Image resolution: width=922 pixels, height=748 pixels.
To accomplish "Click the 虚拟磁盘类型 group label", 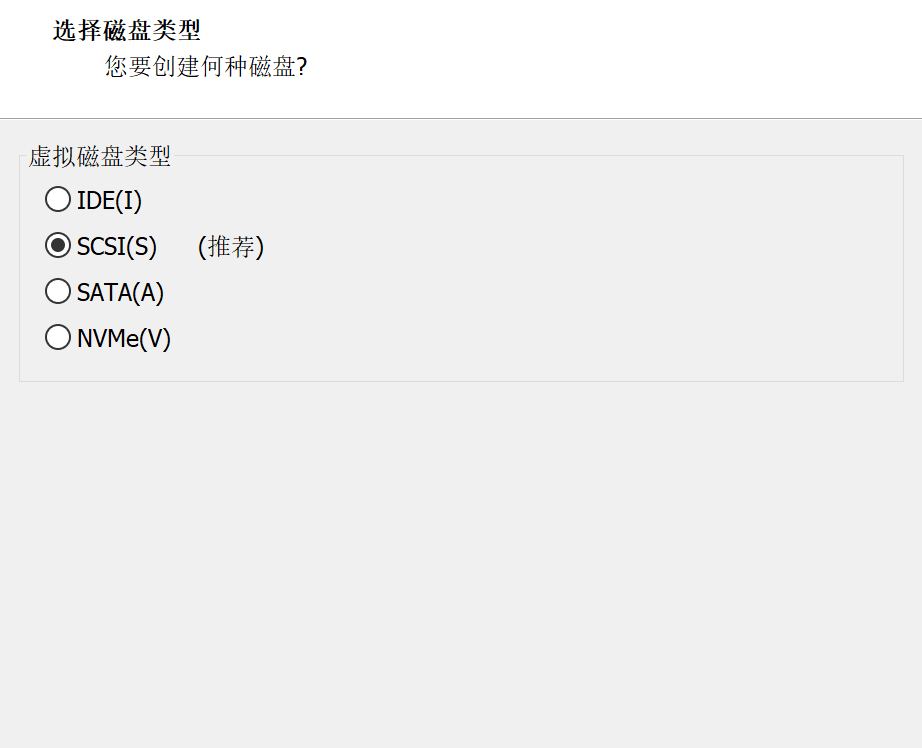I will pyautogui.click(x=99, y=156).
